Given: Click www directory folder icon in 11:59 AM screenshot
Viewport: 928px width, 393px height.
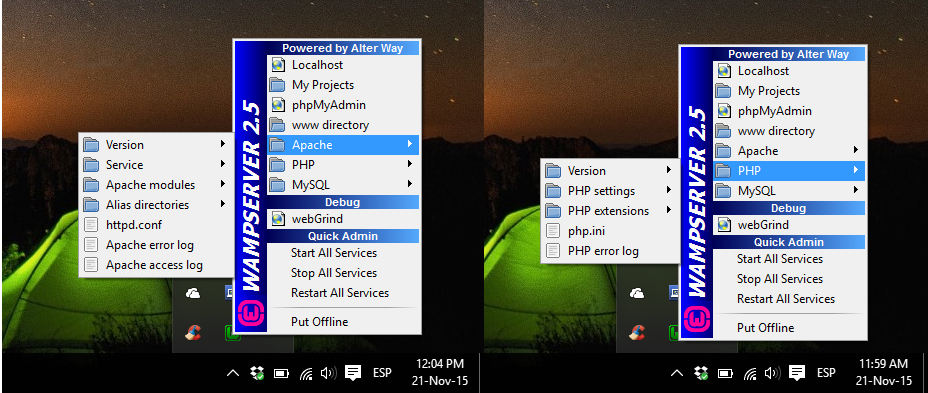Looking at the screenshot, I should click(723, 131).
